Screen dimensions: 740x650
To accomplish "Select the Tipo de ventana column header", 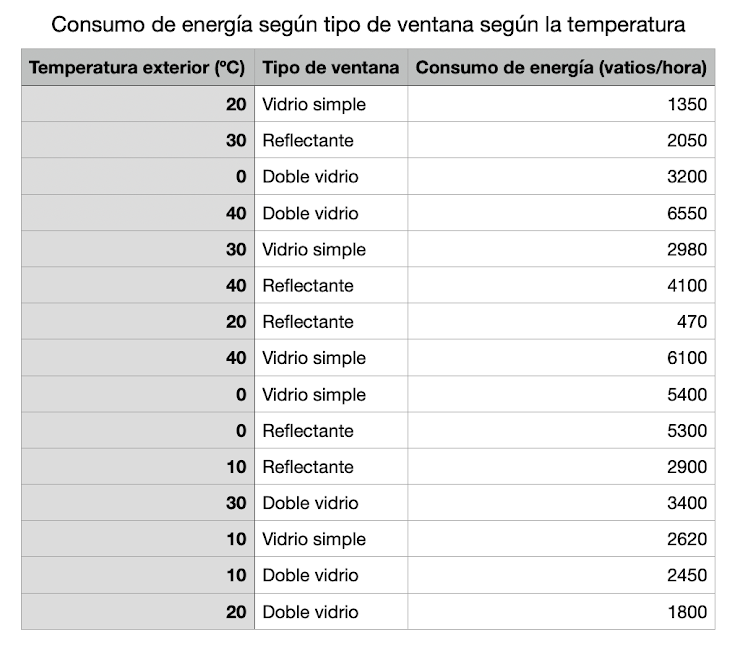I will click(x=331, y=67).
